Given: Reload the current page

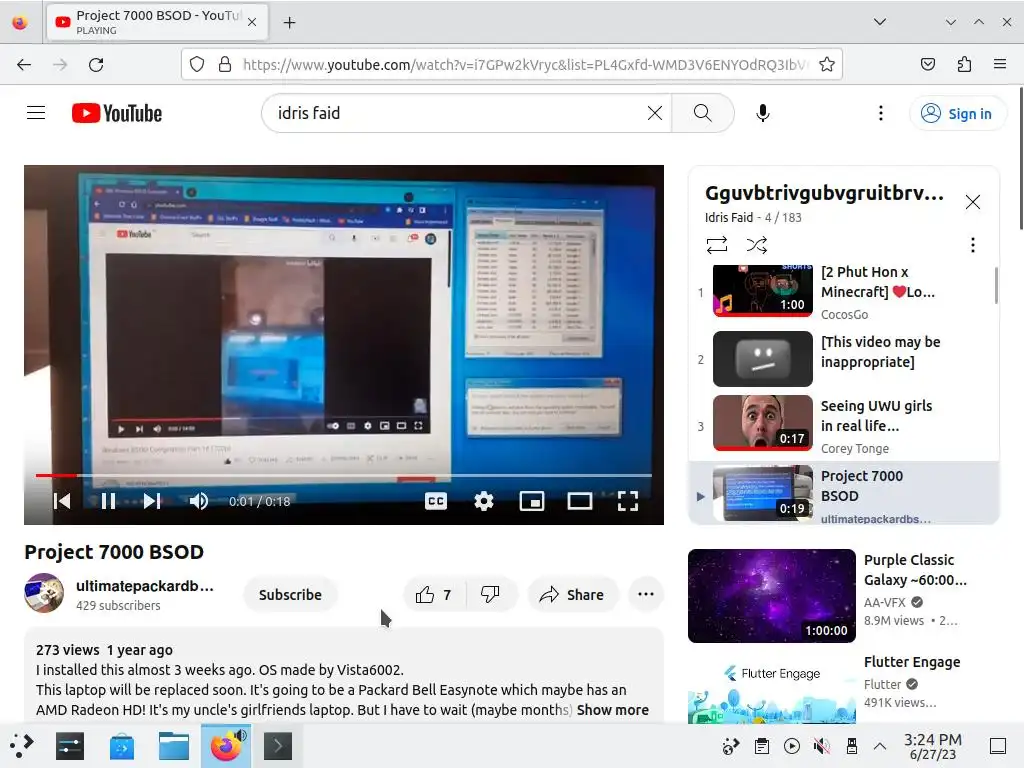Looking at the screenshot, I should coord(96,64).
